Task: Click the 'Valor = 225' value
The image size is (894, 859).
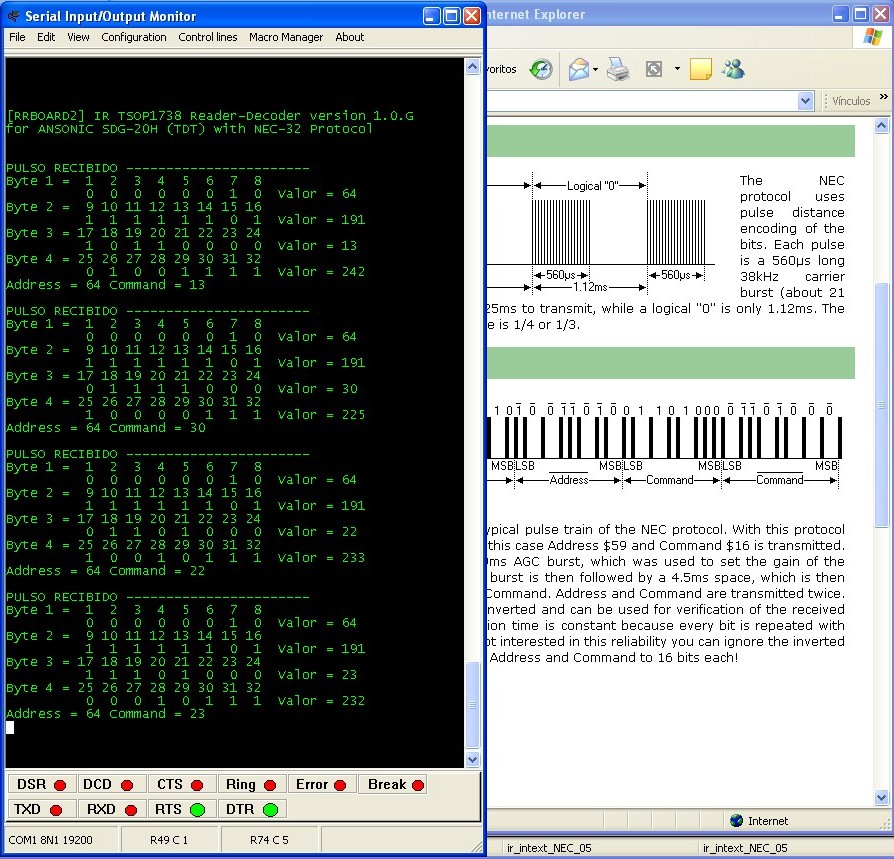Action: 321,415
